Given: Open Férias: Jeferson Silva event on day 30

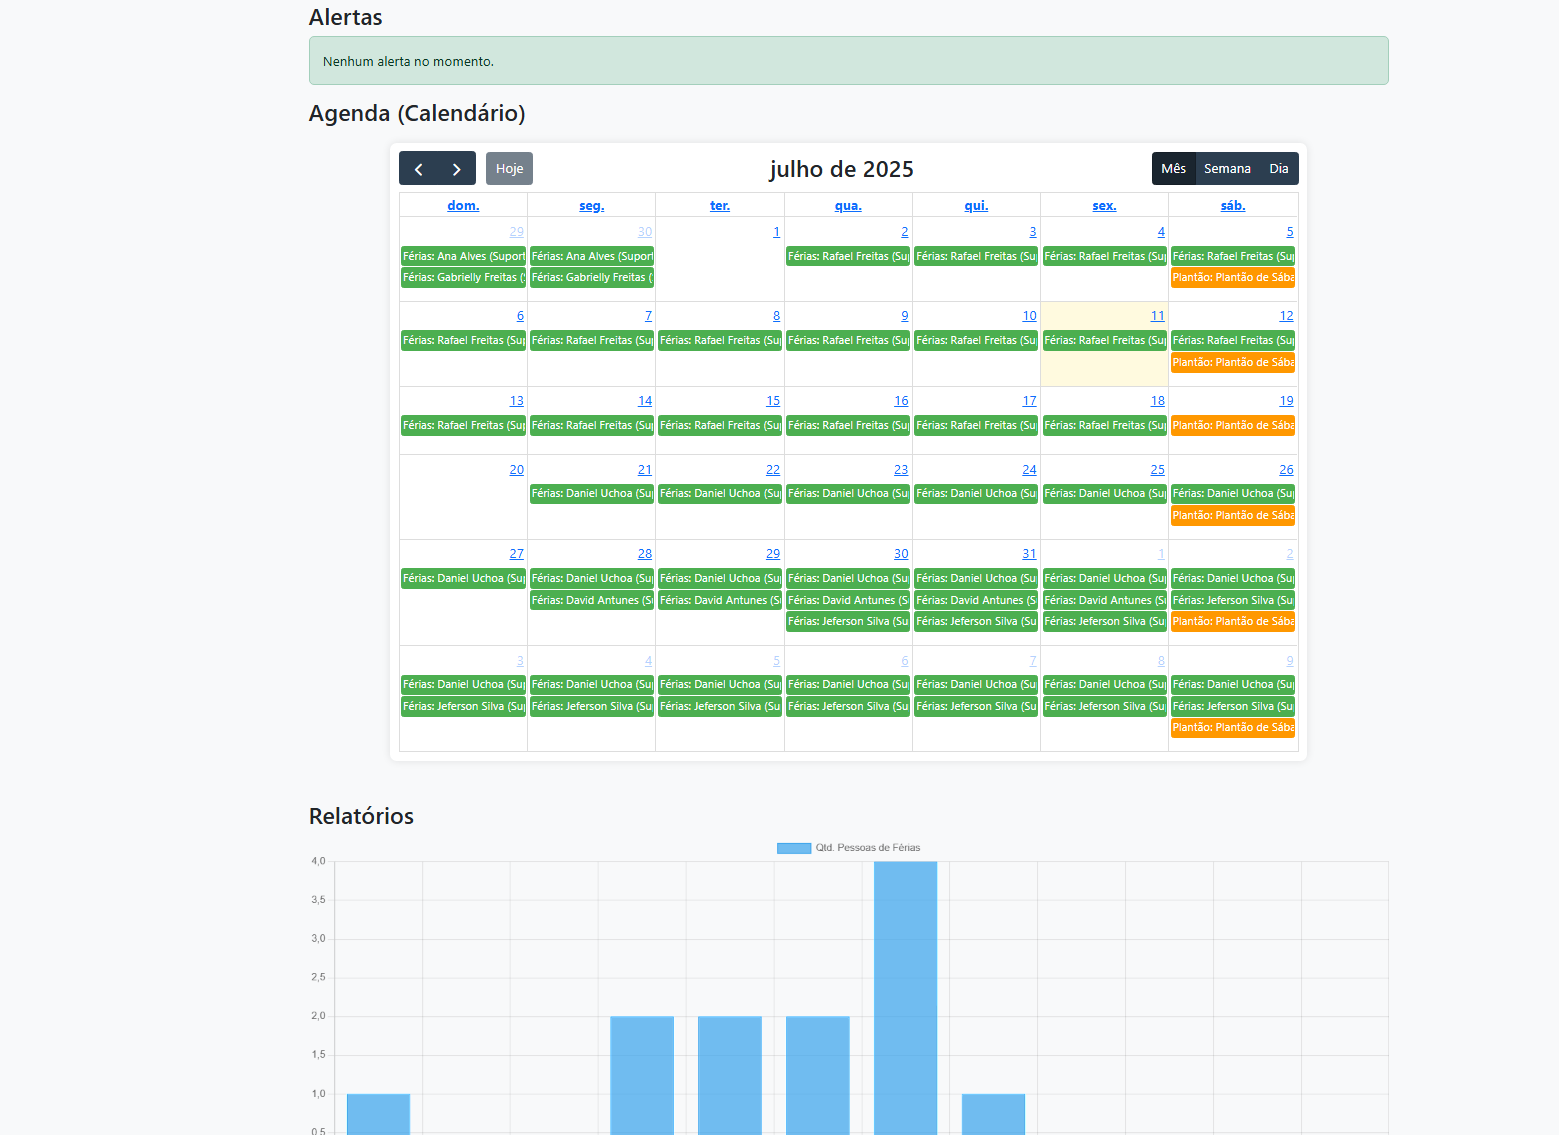Looking at the screenshot, I should pos(848,622).
